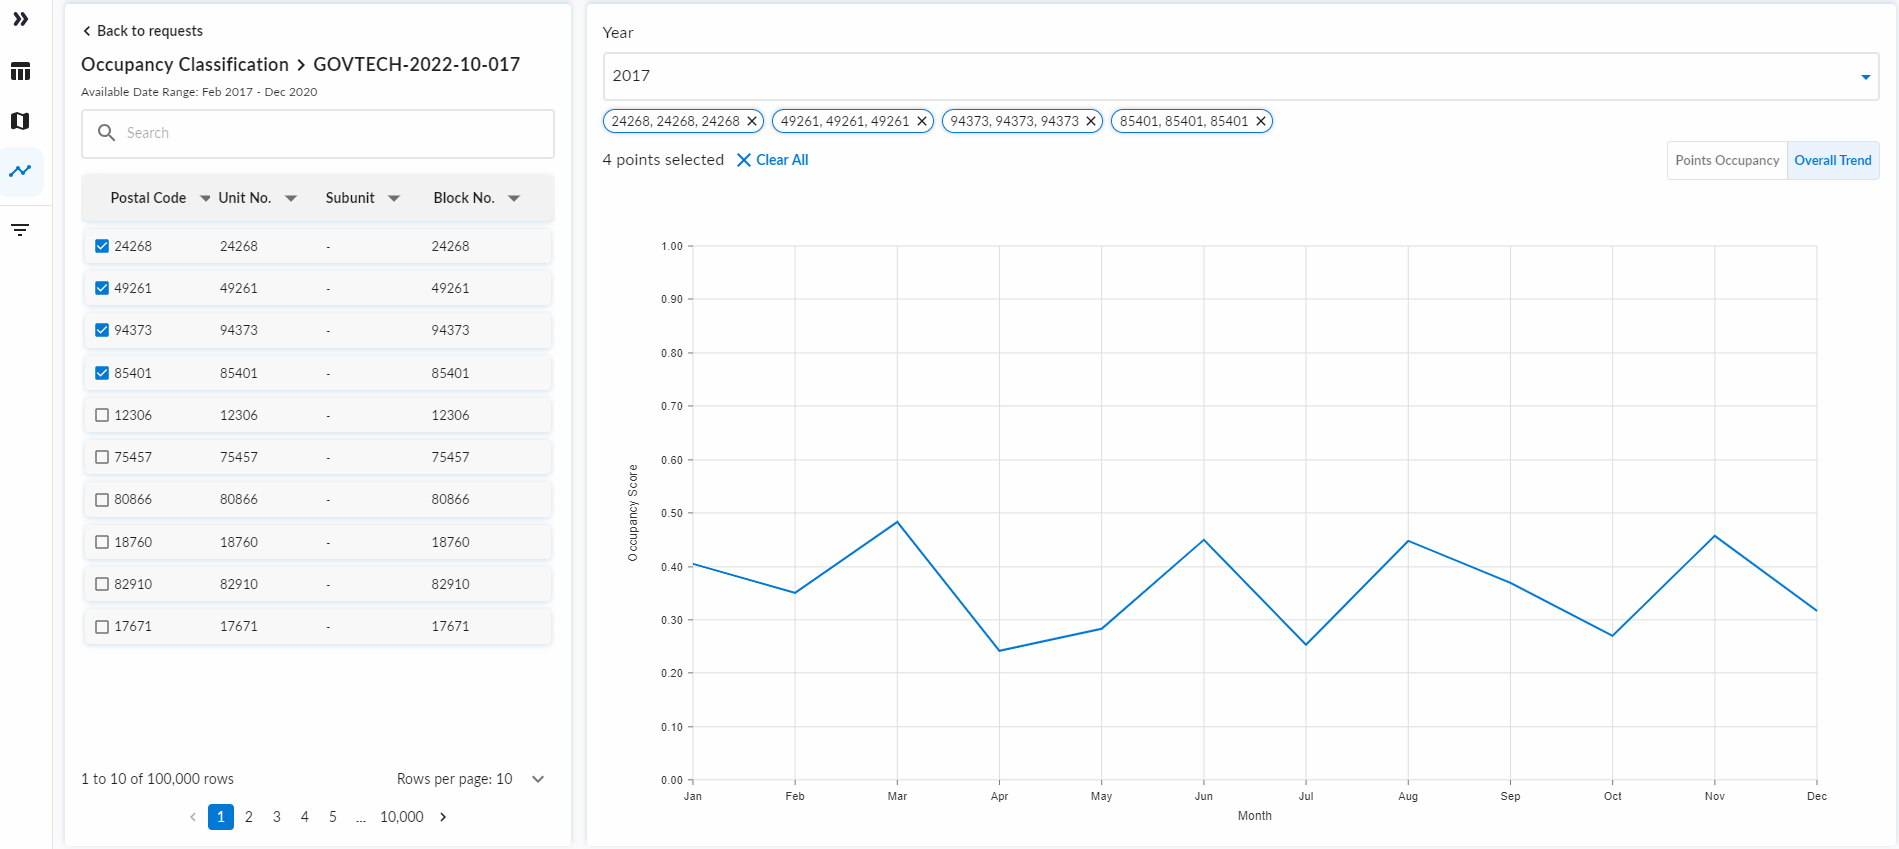Open the map view icon in sidebar

pyautogui.click(x=20, y=121)
